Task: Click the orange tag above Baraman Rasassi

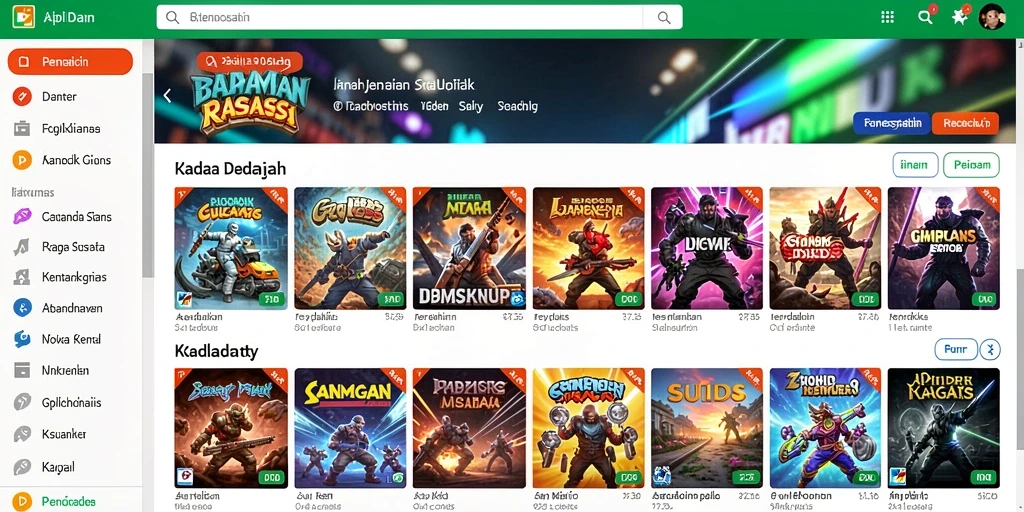Action: (x=249, y=61)
